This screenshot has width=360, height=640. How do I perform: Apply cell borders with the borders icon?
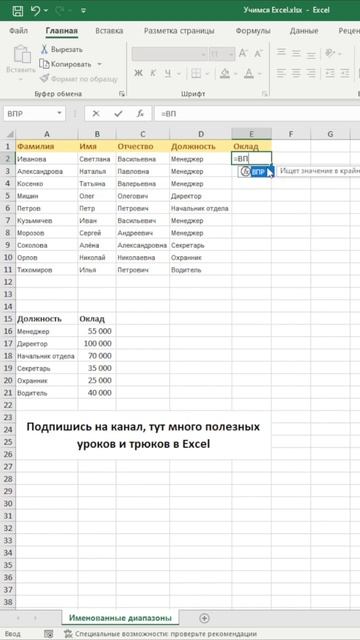tap(196, 73)
